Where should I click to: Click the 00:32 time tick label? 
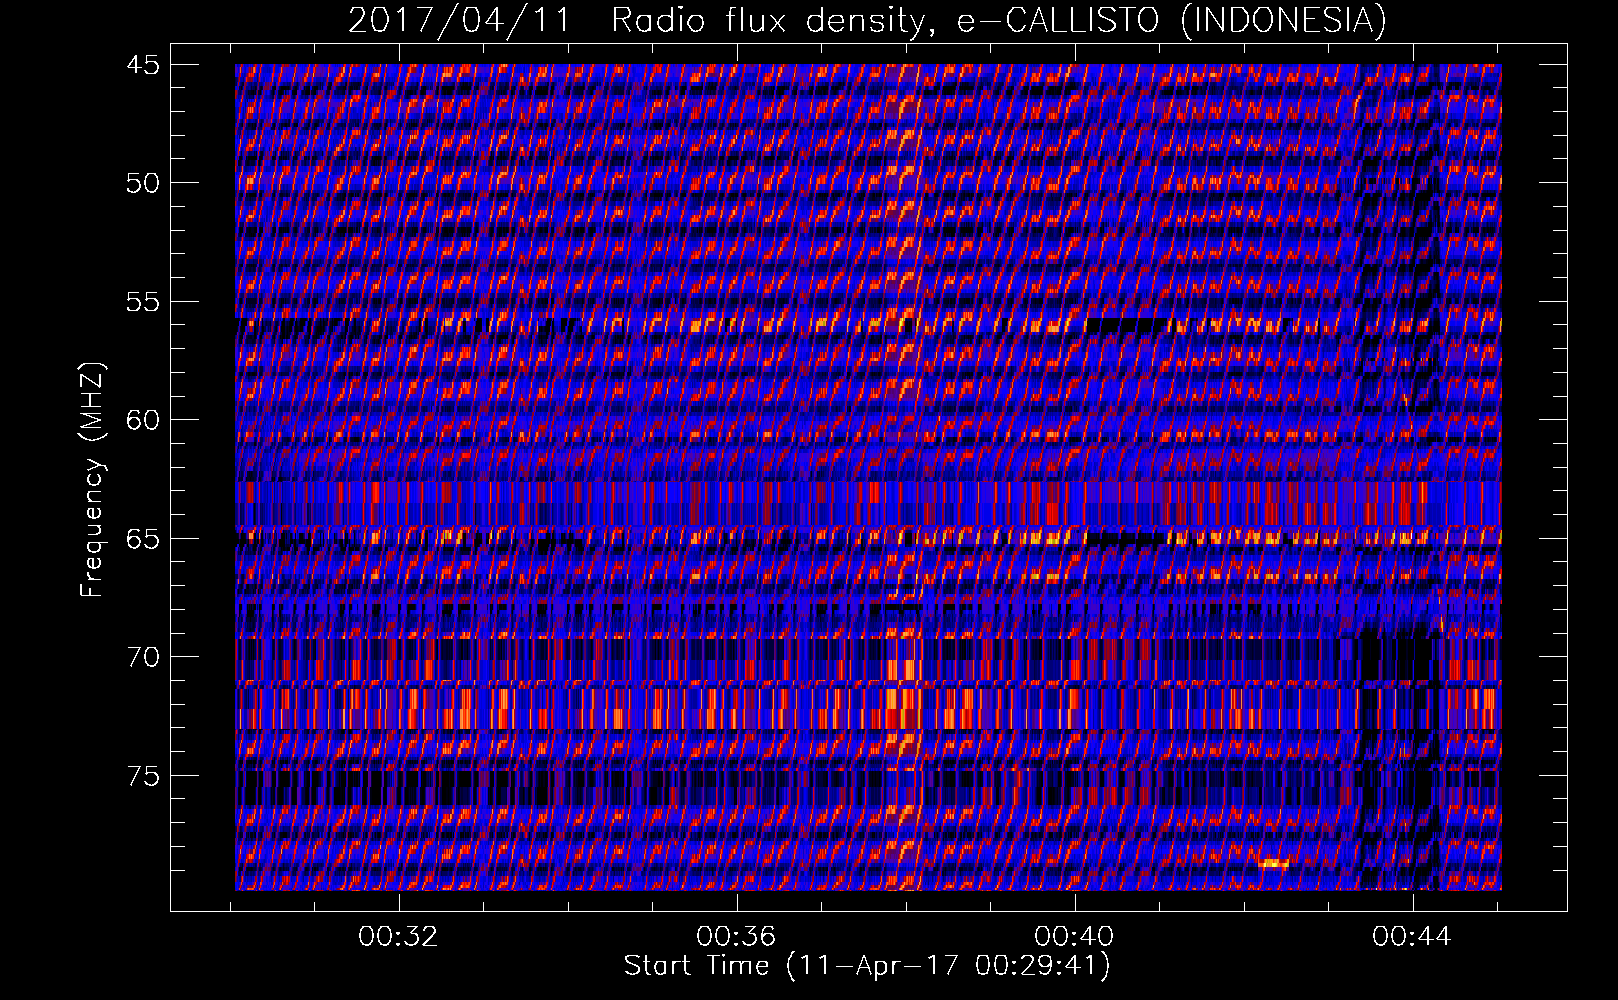[398, 937]
